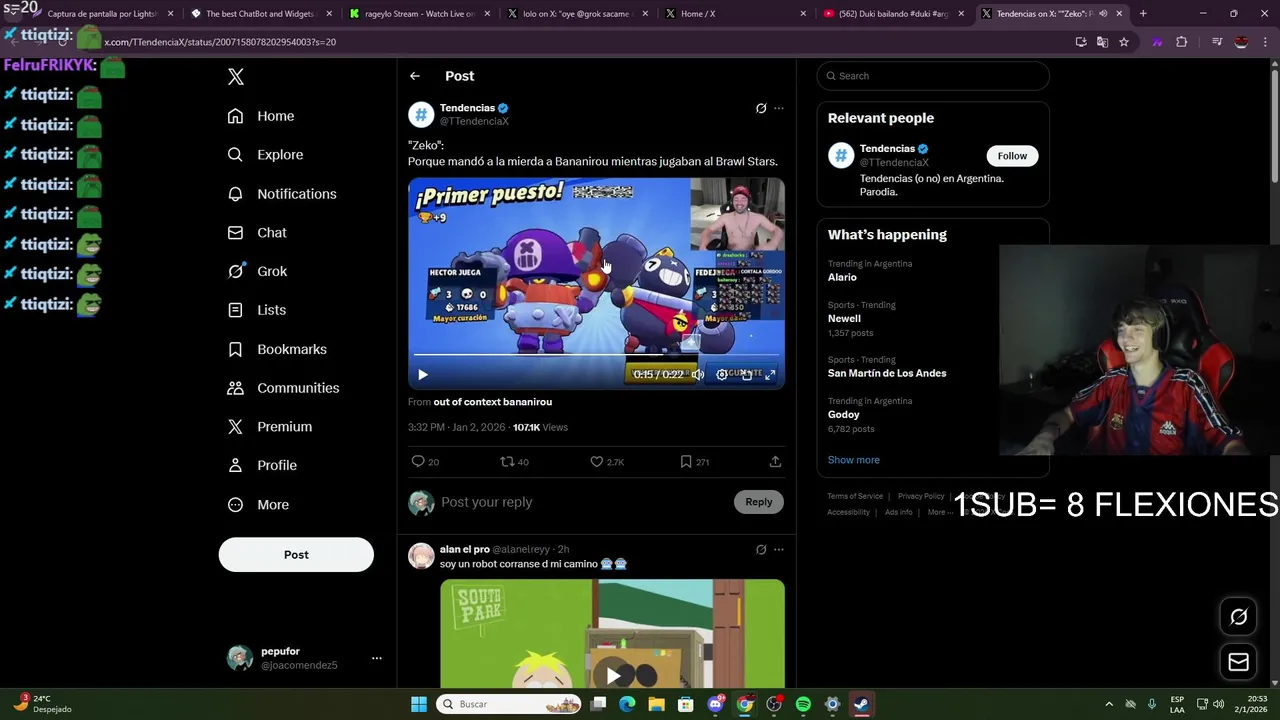Open Tendencias profile avatar on the post
Viewport: 1280px width, 720px height.
(x=421, y=114)
